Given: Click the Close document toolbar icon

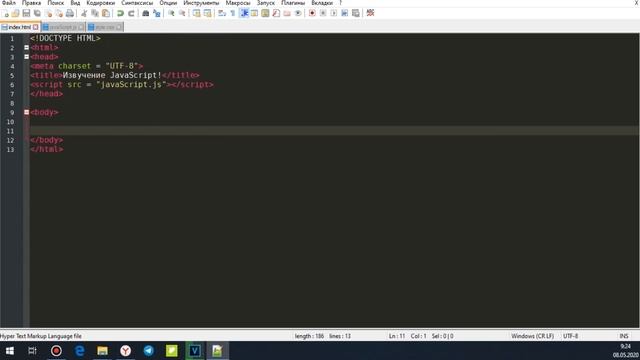Looking at the screenshot, I should pyautogui.click(x=48, y=13).
